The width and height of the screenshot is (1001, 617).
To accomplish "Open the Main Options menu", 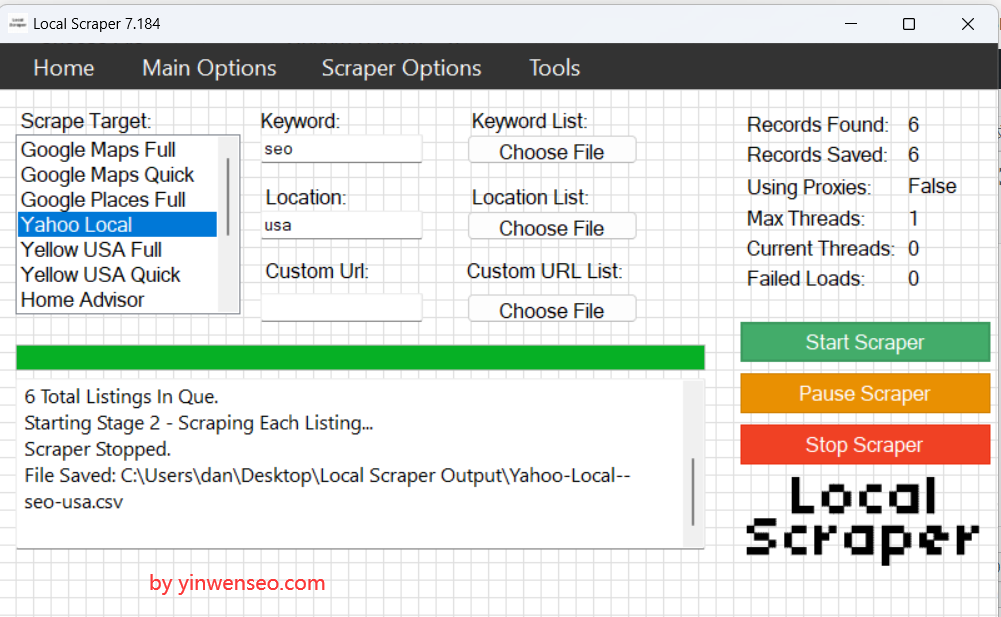I will [209, 68].
